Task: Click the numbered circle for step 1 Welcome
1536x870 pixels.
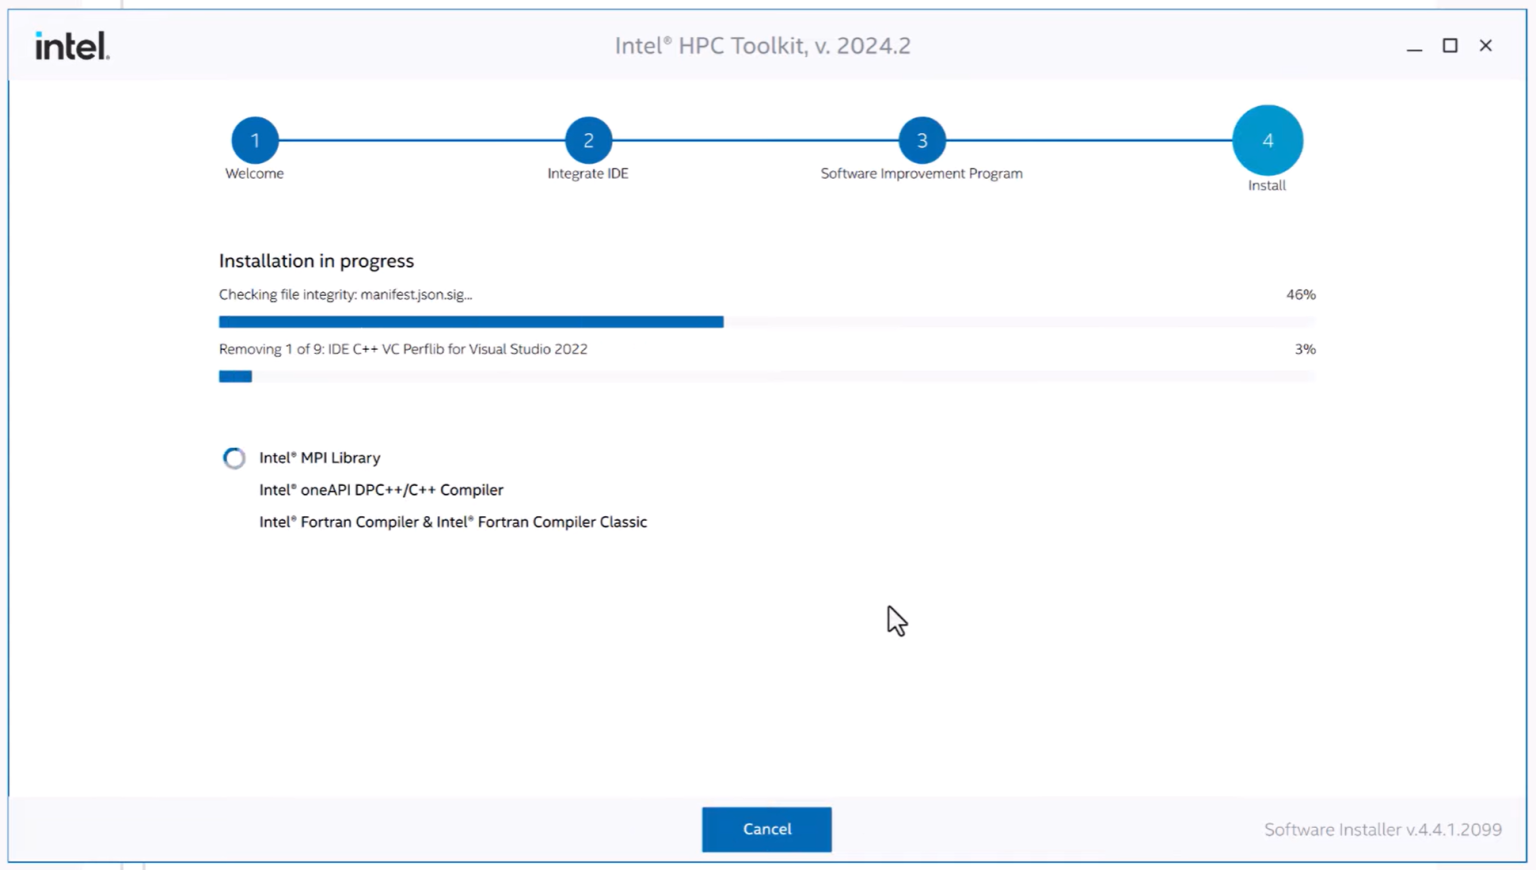Action: click(x=254, y=141)
